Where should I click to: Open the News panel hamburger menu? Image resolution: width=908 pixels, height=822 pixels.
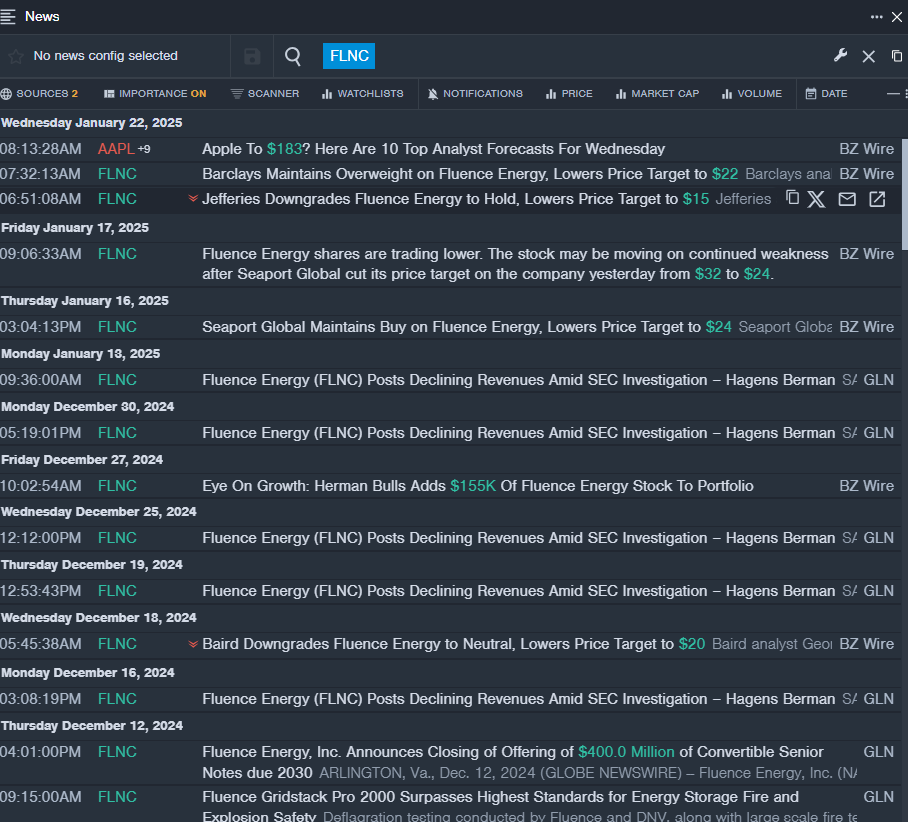[9, 16]
